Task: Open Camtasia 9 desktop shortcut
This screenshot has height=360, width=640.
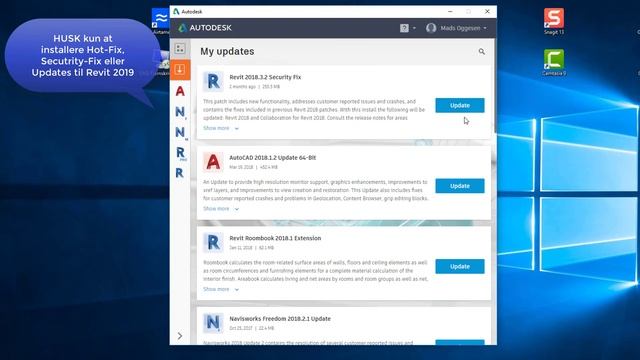Action: coord(553,62)
